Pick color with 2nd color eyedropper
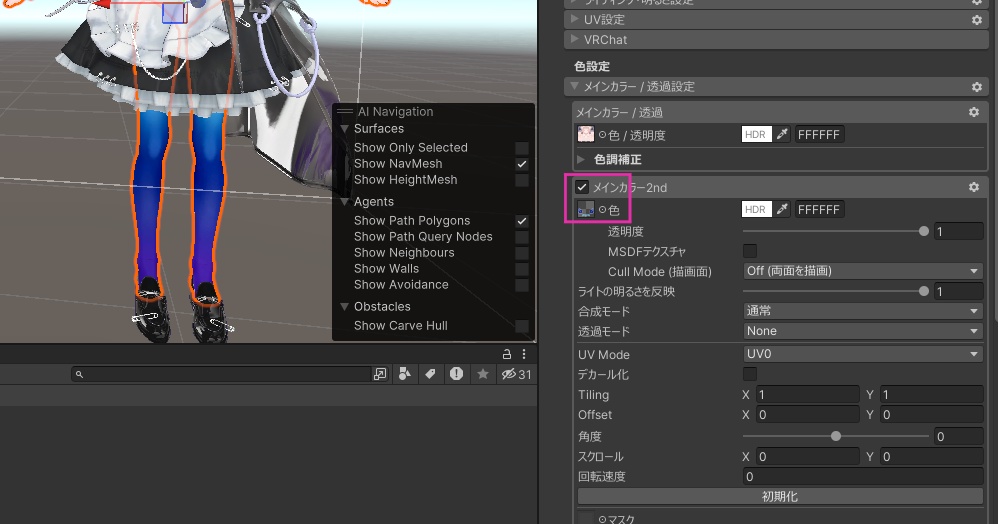 782,209
